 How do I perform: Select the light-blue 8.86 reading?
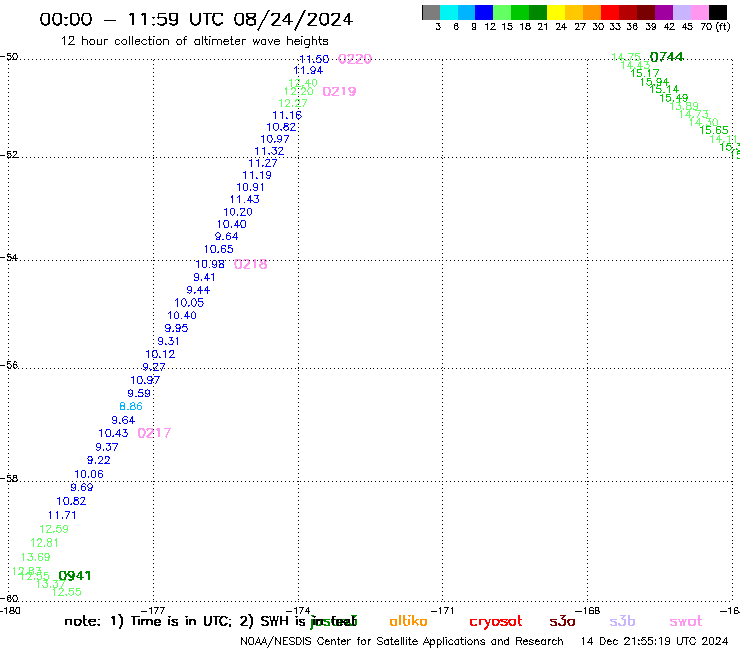click(x=131, y=406)
